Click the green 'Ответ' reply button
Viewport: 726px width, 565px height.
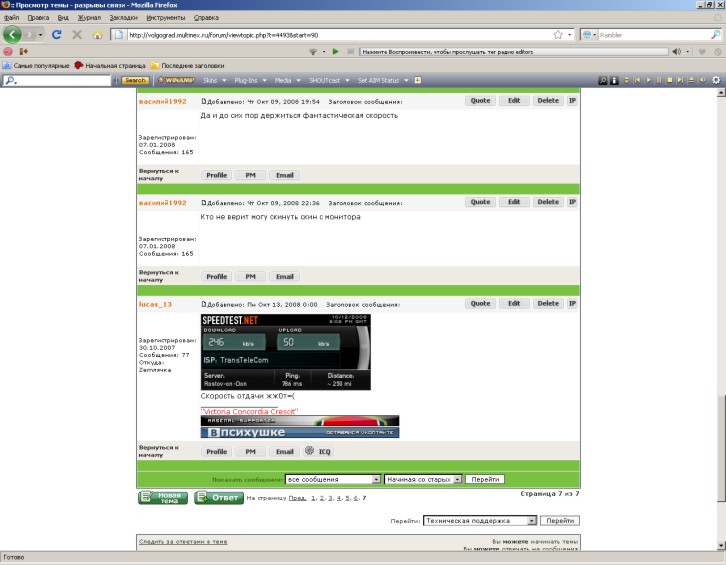[218, 497]
